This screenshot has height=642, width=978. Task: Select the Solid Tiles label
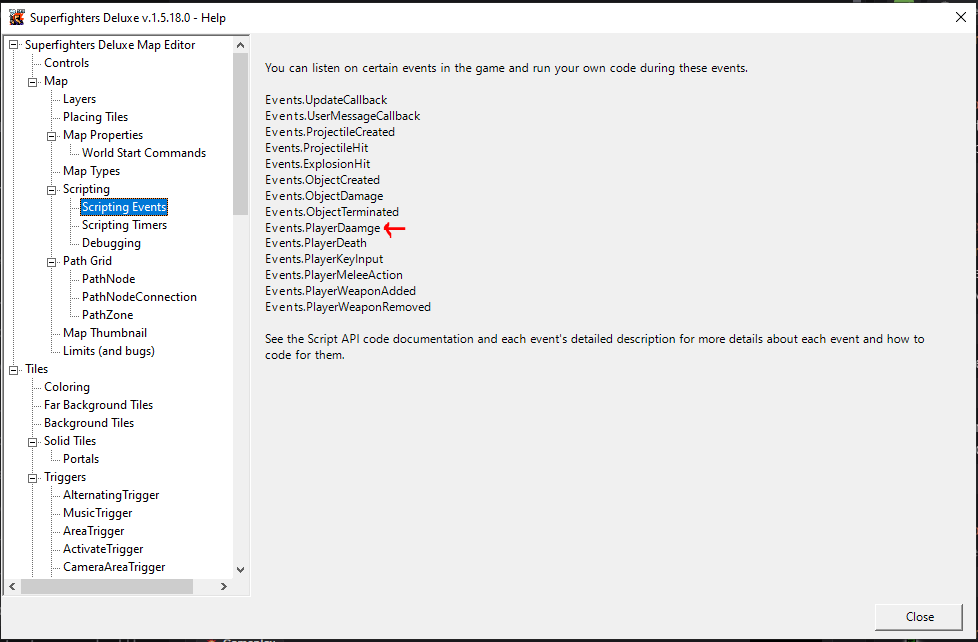(70, 441)
